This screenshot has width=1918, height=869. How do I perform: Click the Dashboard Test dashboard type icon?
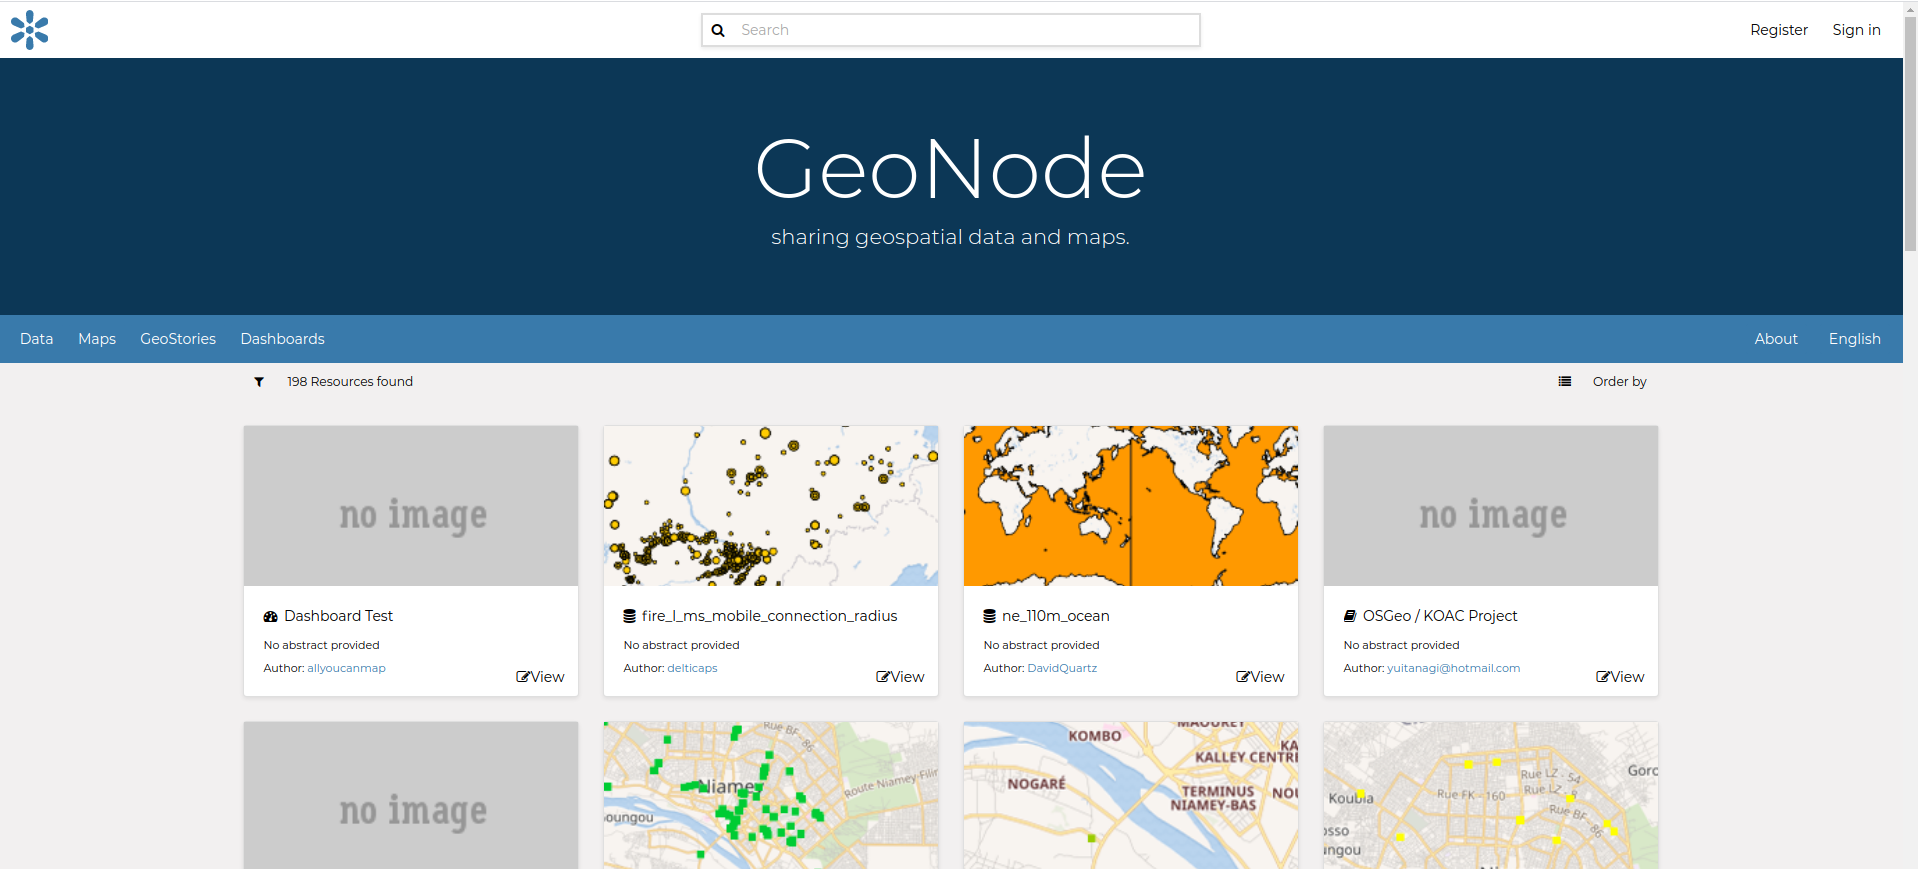click(270, 617)
